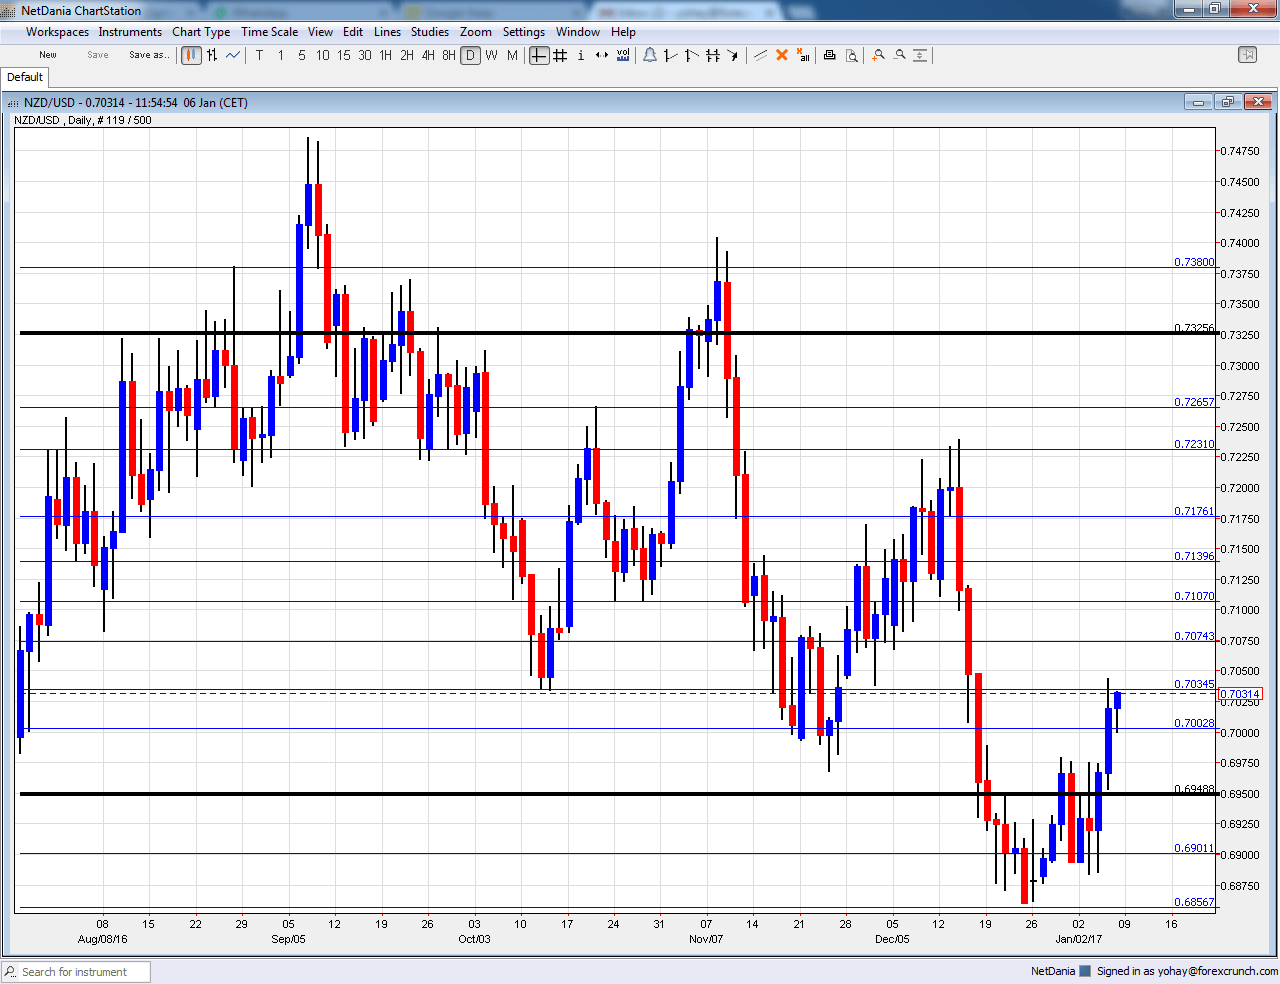Click the Save as.. button

tap(148, 55)
